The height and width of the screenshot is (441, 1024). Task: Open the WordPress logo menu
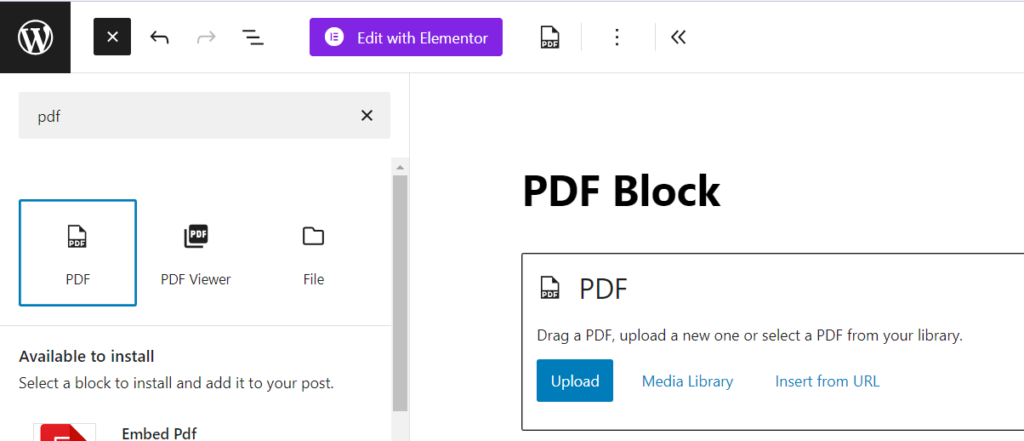[x=35, y=37]
